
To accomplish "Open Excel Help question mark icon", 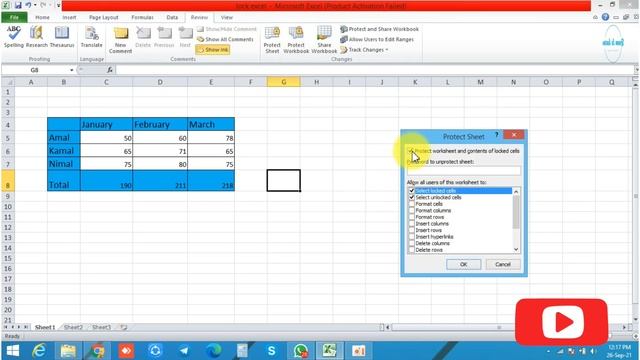I will click(605, 17).
